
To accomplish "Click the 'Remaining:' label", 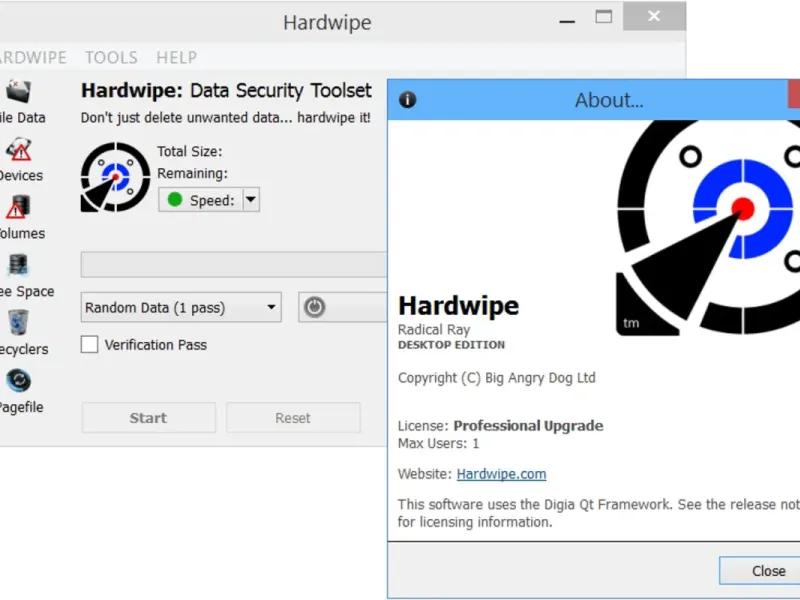I will (192, 173).
